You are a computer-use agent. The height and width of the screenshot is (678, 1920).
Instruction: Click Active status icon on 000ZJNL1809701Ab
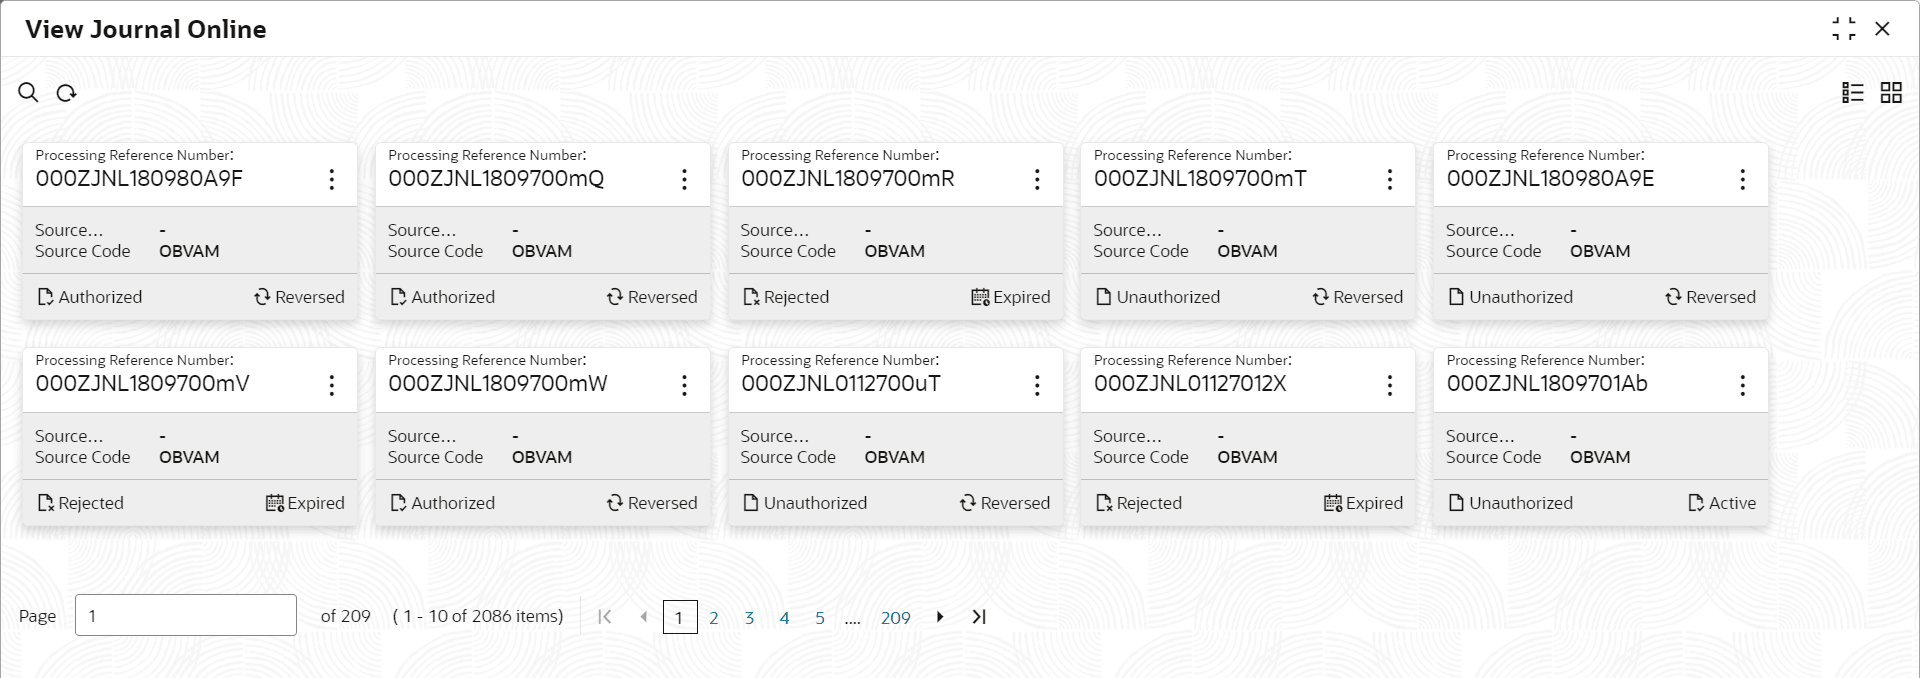tap(1696, 503)
